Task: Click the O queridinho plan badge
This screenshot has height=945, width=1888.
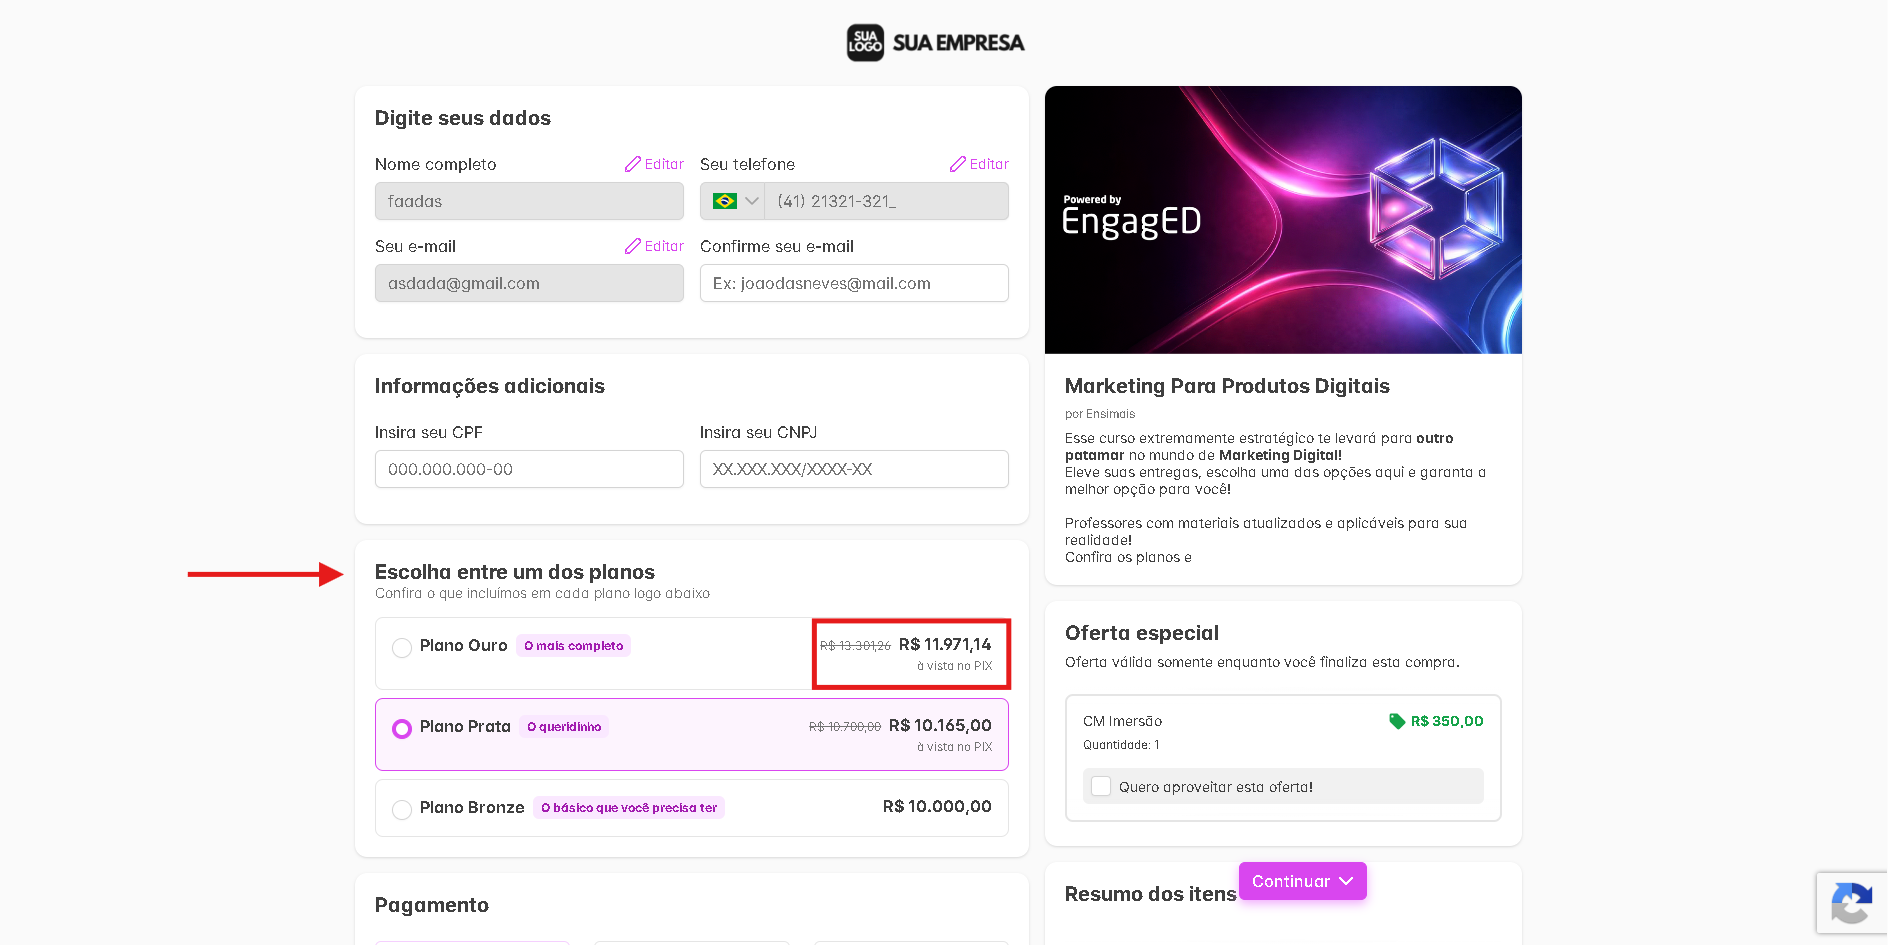Action: coord(564,727)
